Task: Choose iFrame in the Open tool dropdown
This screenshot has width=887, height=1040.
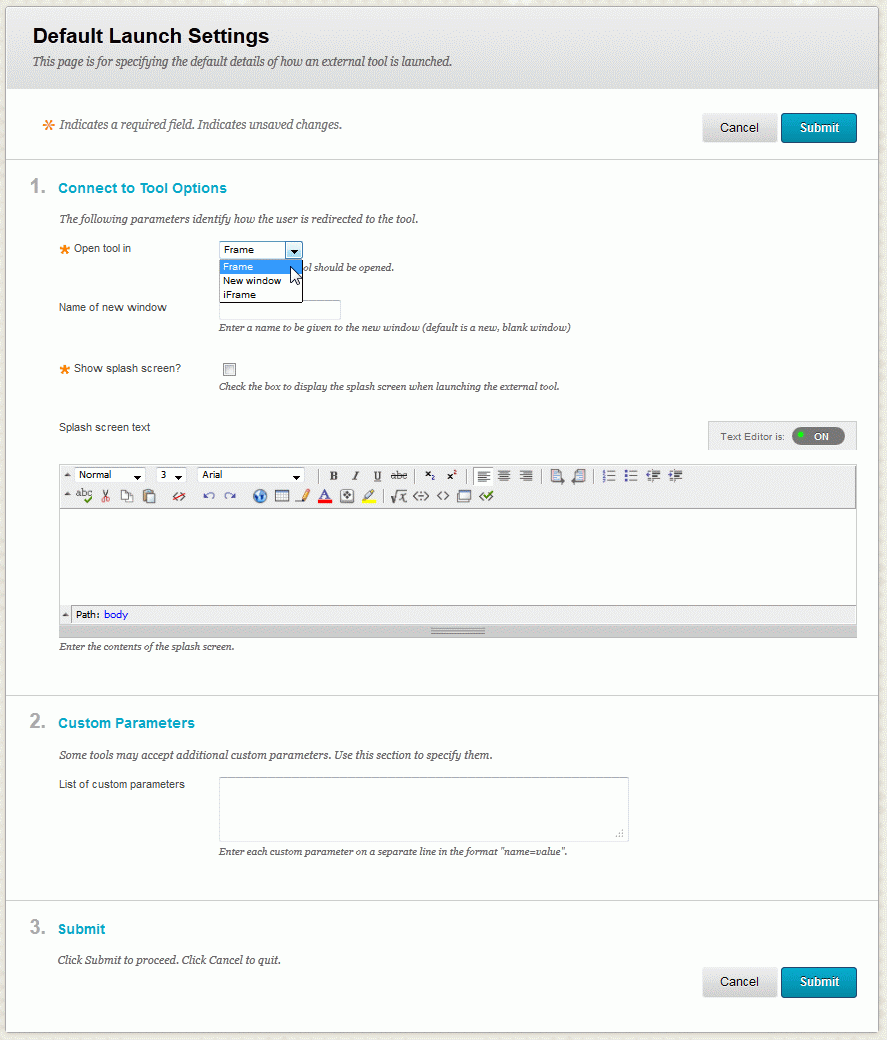Action: tap(241, 294)
